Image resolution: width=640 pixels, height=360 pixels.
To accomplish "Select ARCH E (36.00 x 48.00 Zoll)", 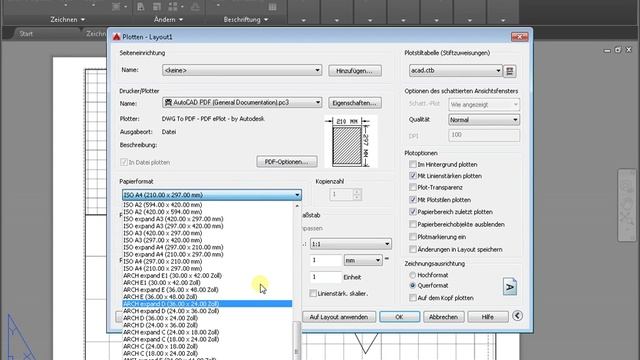I will [x=207, y=297].
